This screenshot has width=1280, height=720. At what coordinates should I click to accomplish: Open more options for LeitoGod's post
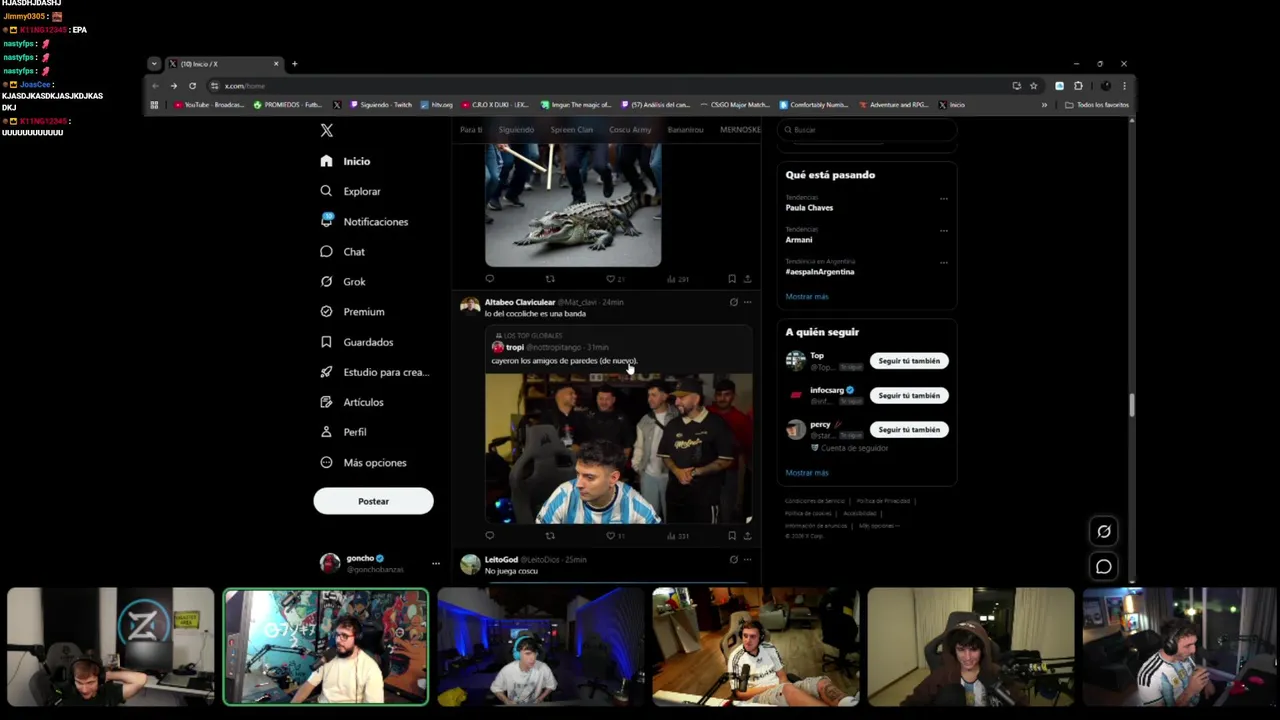747,559
